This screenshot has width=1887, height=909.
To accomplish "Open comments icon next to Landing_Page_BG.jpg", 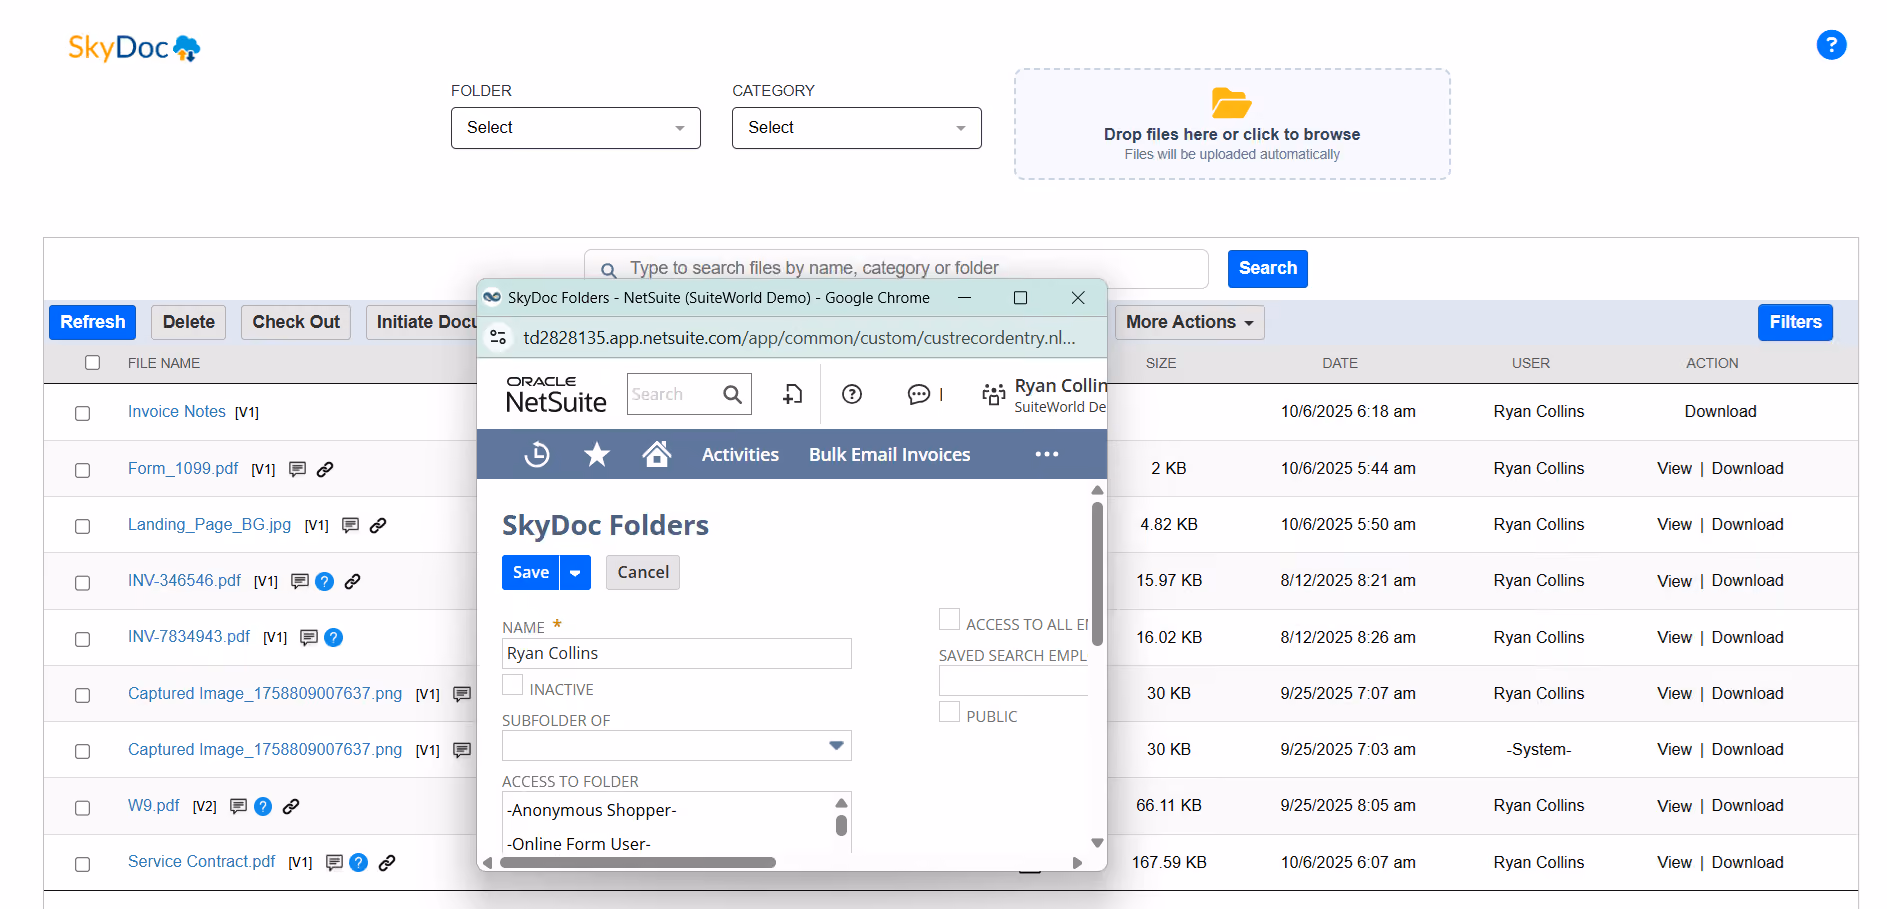I will click(350, 525).
